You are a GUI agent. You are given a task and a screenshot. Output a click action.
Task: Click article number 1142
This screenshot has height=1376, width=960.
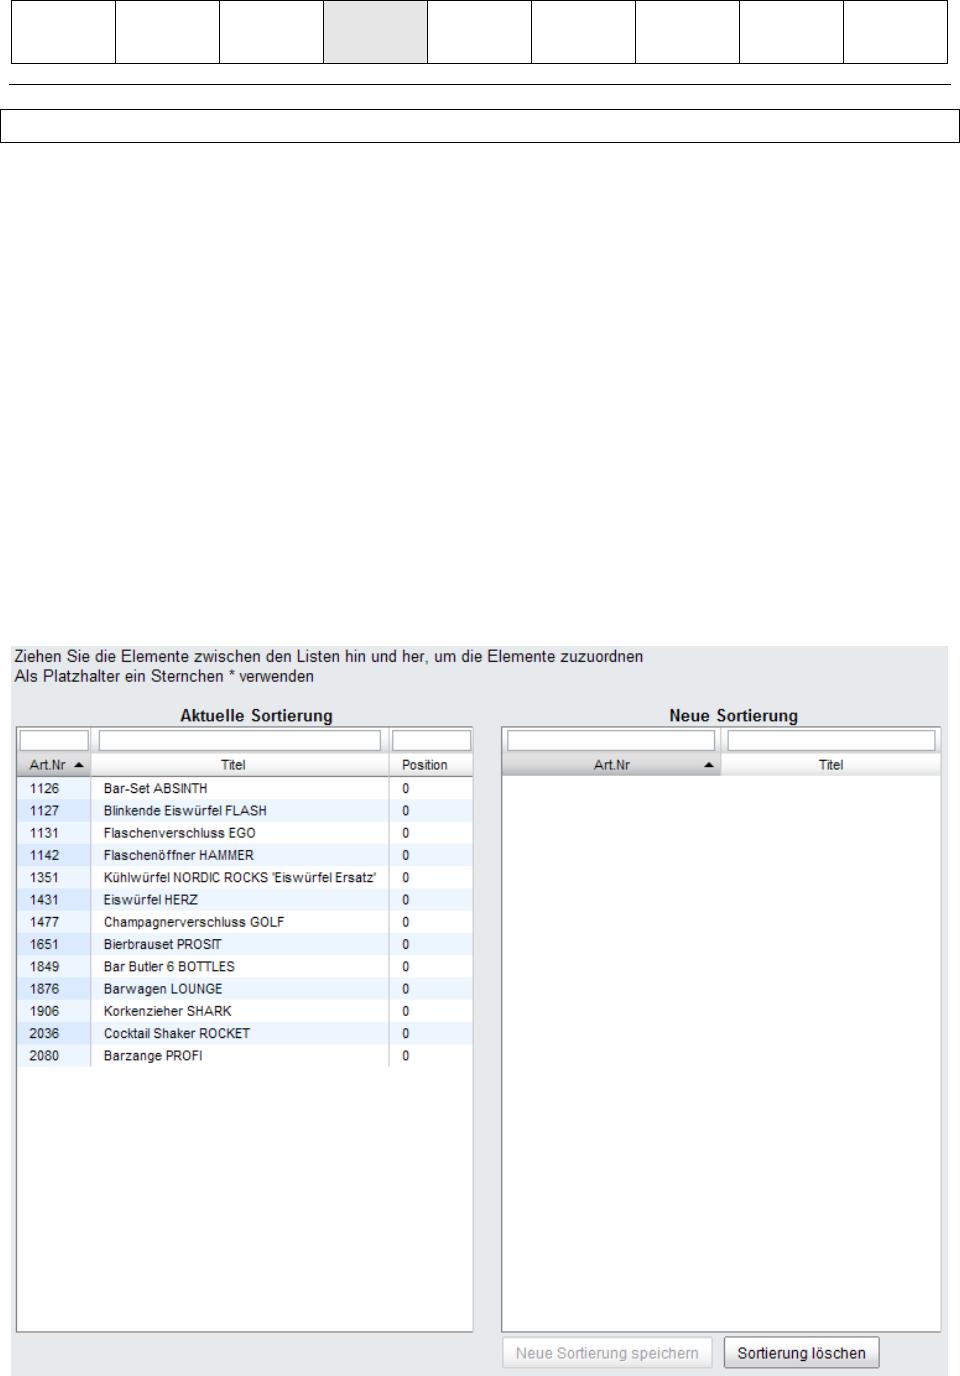(x=44, y=855)
